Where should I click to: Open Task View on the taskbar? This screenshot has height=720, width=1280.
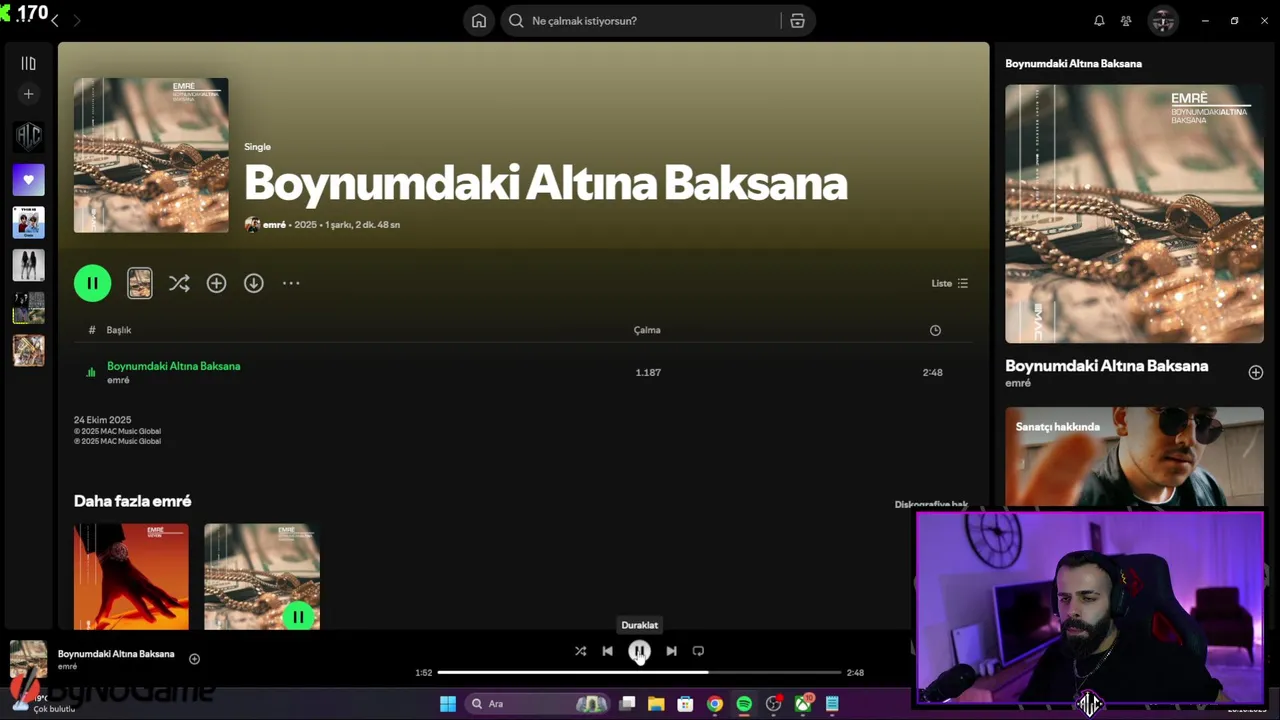pos(627,704)
